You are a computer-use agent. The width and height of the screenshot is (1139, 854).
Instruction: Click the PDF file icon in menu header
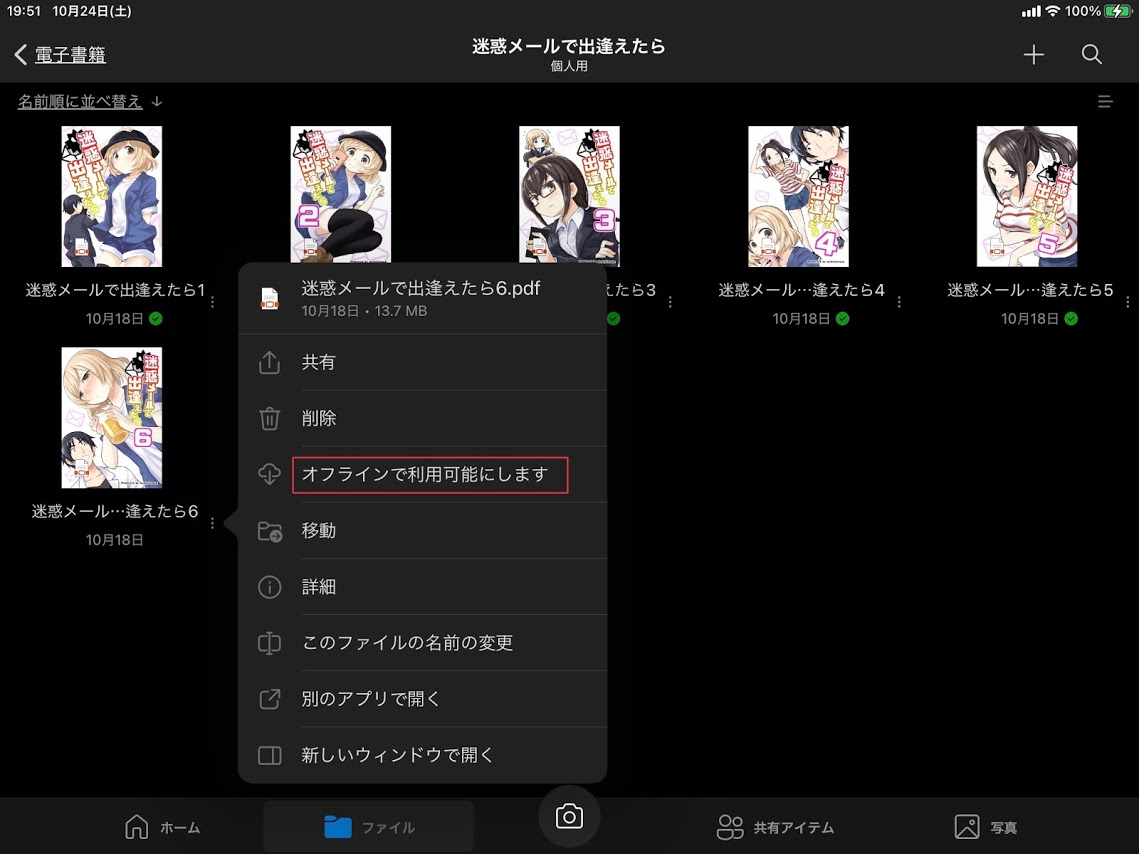(x=269, y=299)
